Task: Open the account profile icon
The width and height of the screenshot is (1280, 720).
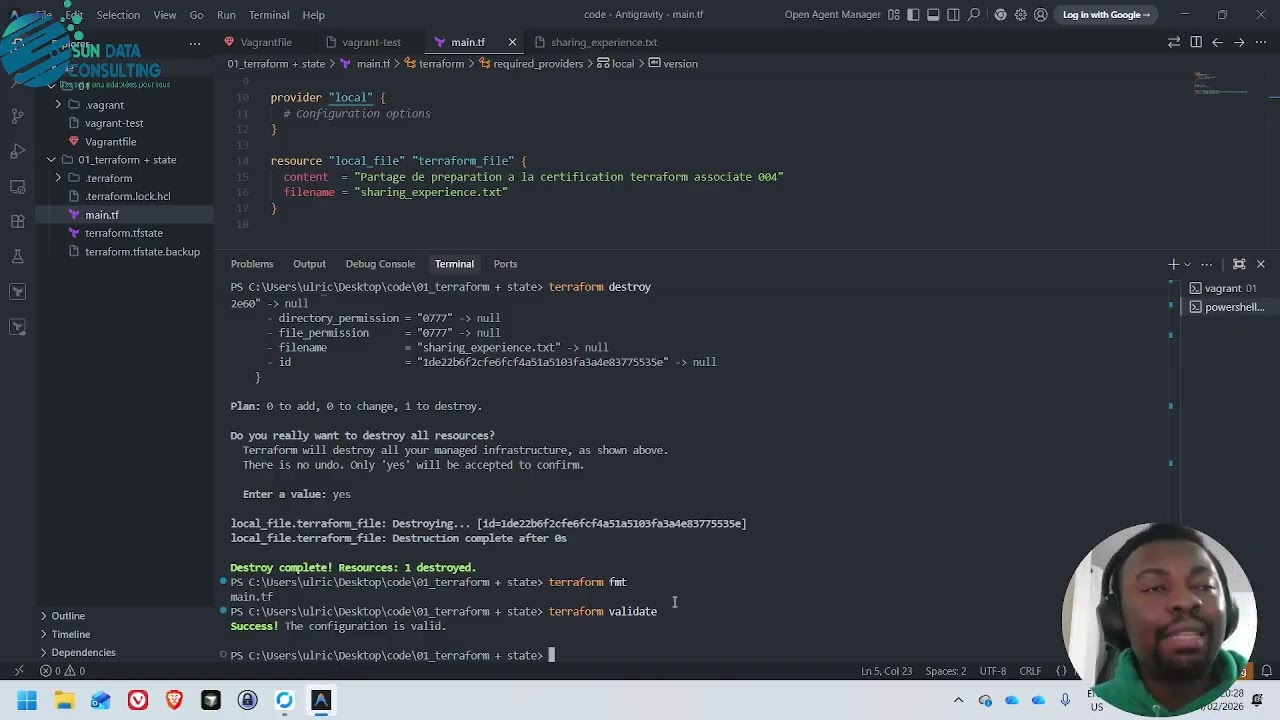Action: pos(1041,15)
